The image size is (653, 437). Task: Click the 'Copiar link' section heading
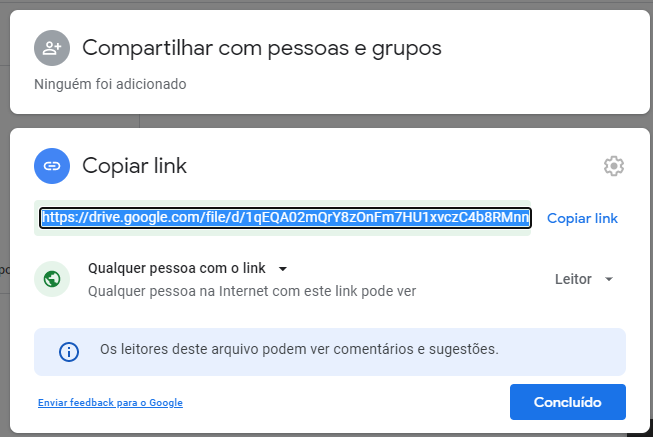coord(135,166)
